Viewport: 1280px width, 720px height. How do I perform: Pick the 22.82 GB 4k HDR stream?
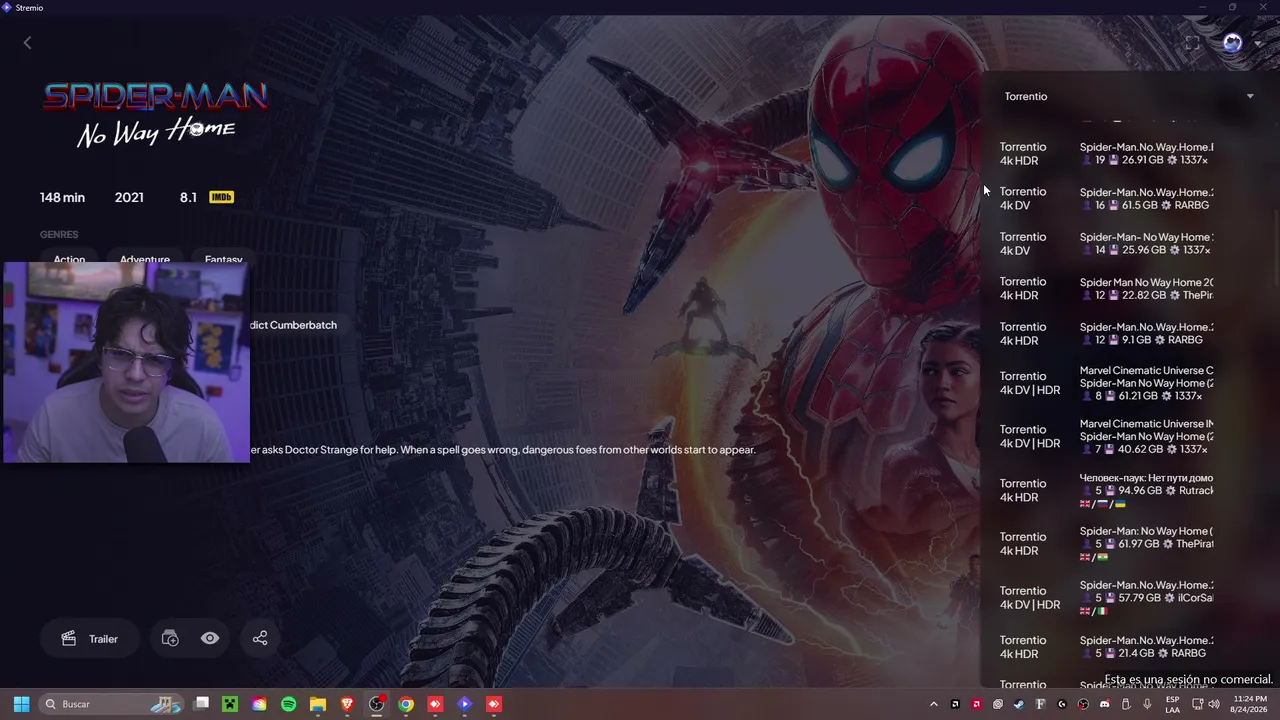pyautogui.click(x=1126, y=288)
